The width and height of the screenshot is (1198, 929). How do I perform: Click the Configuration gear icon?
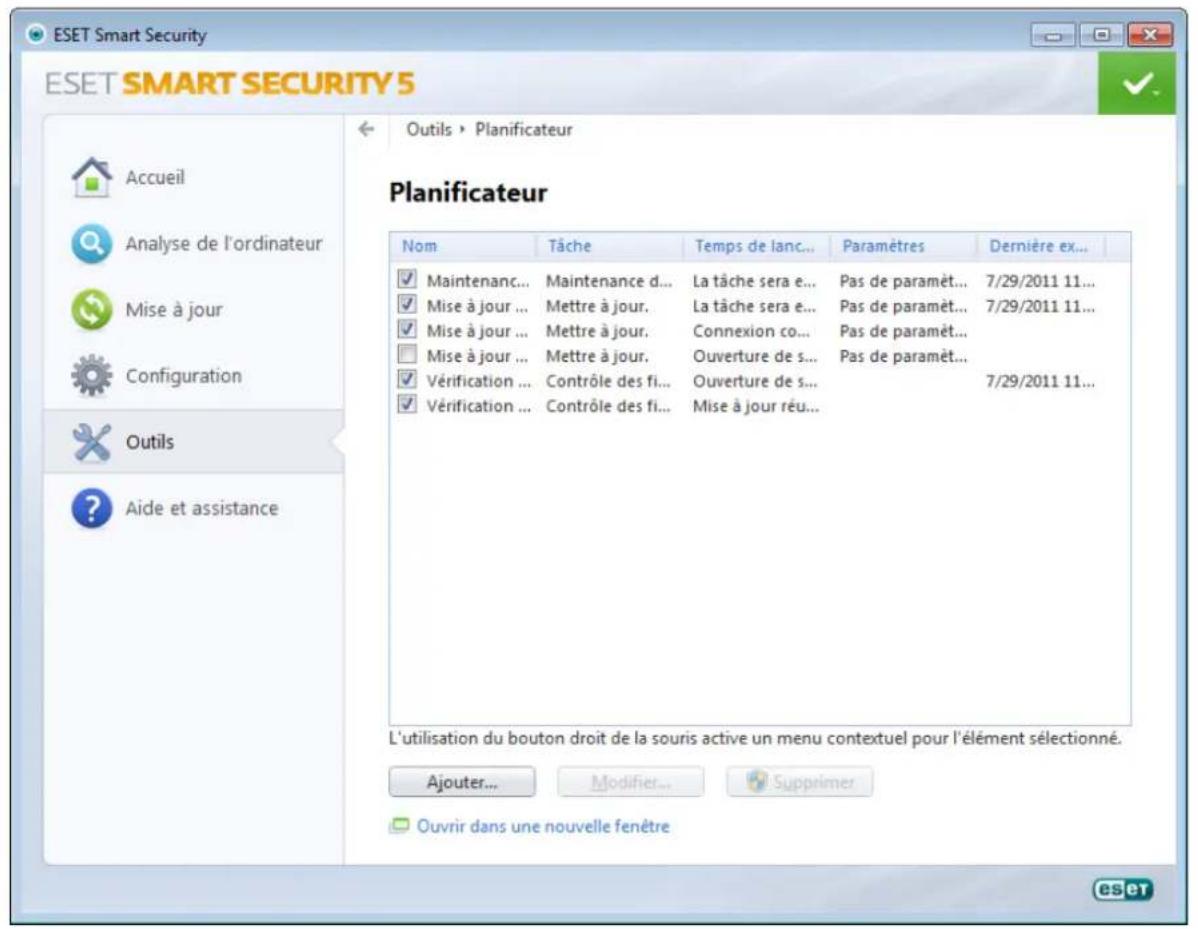(x=92, y=375)
